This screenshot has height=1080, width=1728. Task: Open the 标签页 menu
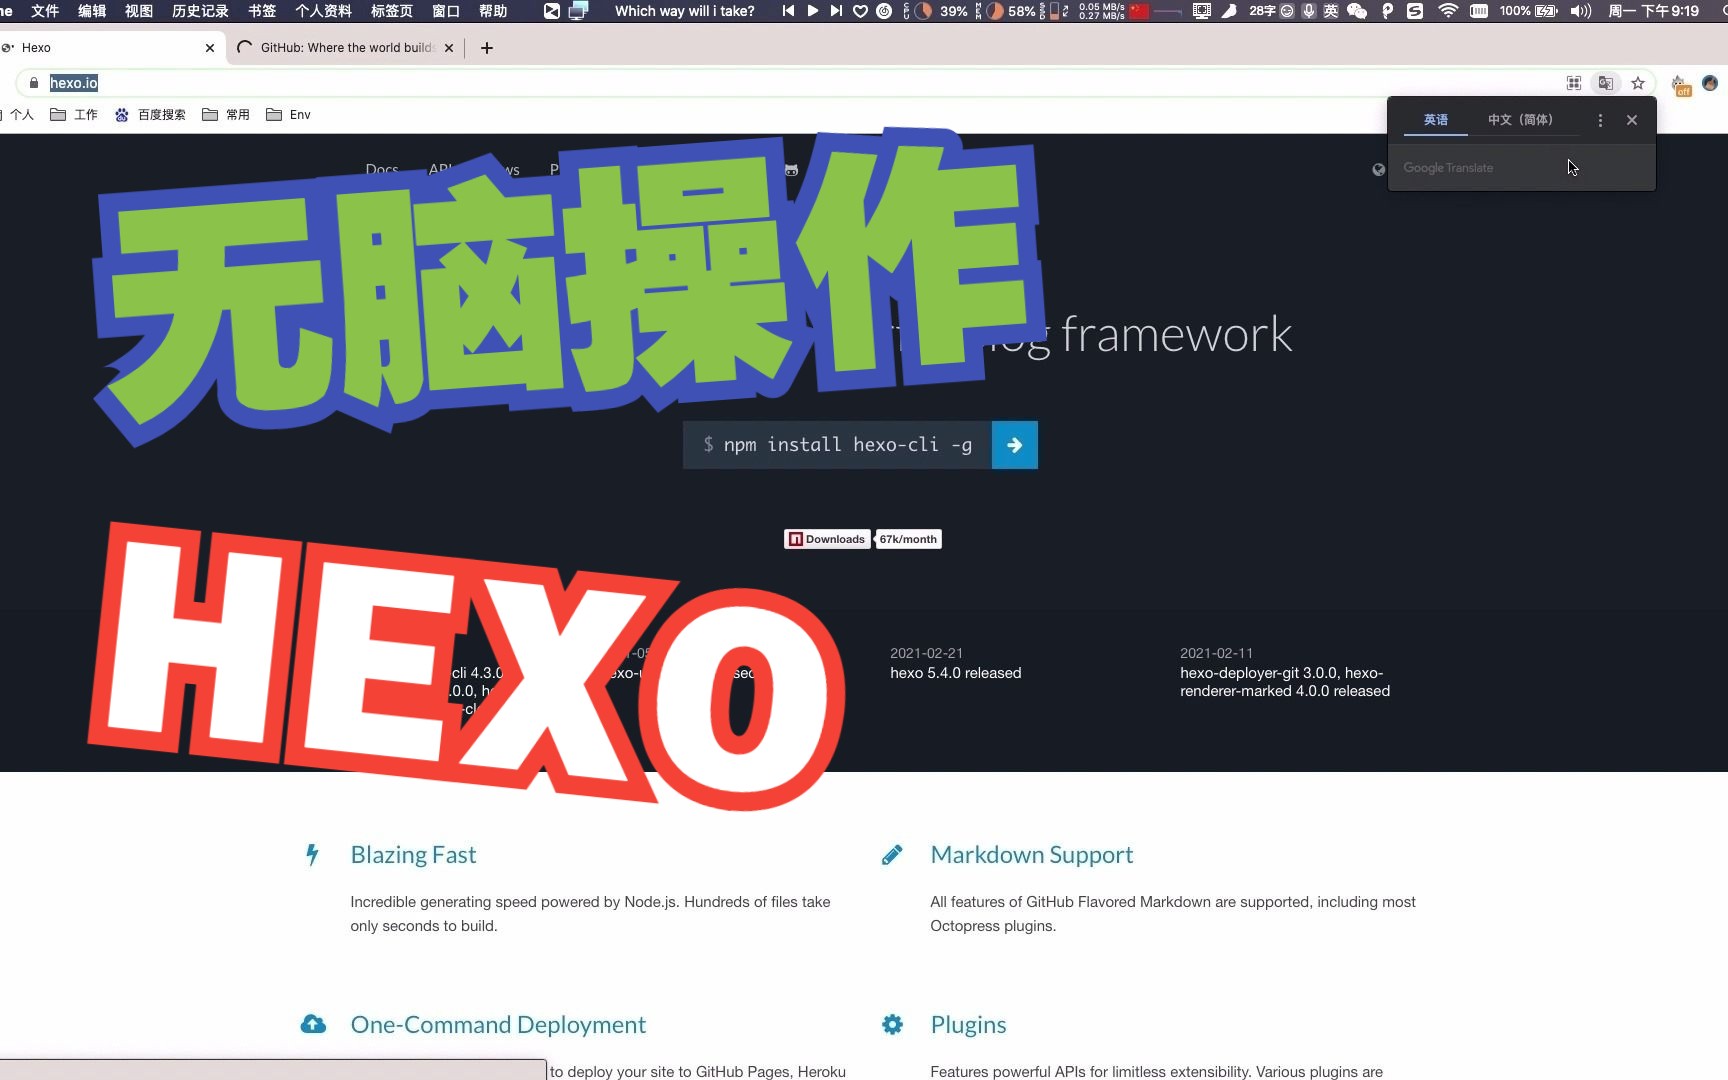point(392,11)
